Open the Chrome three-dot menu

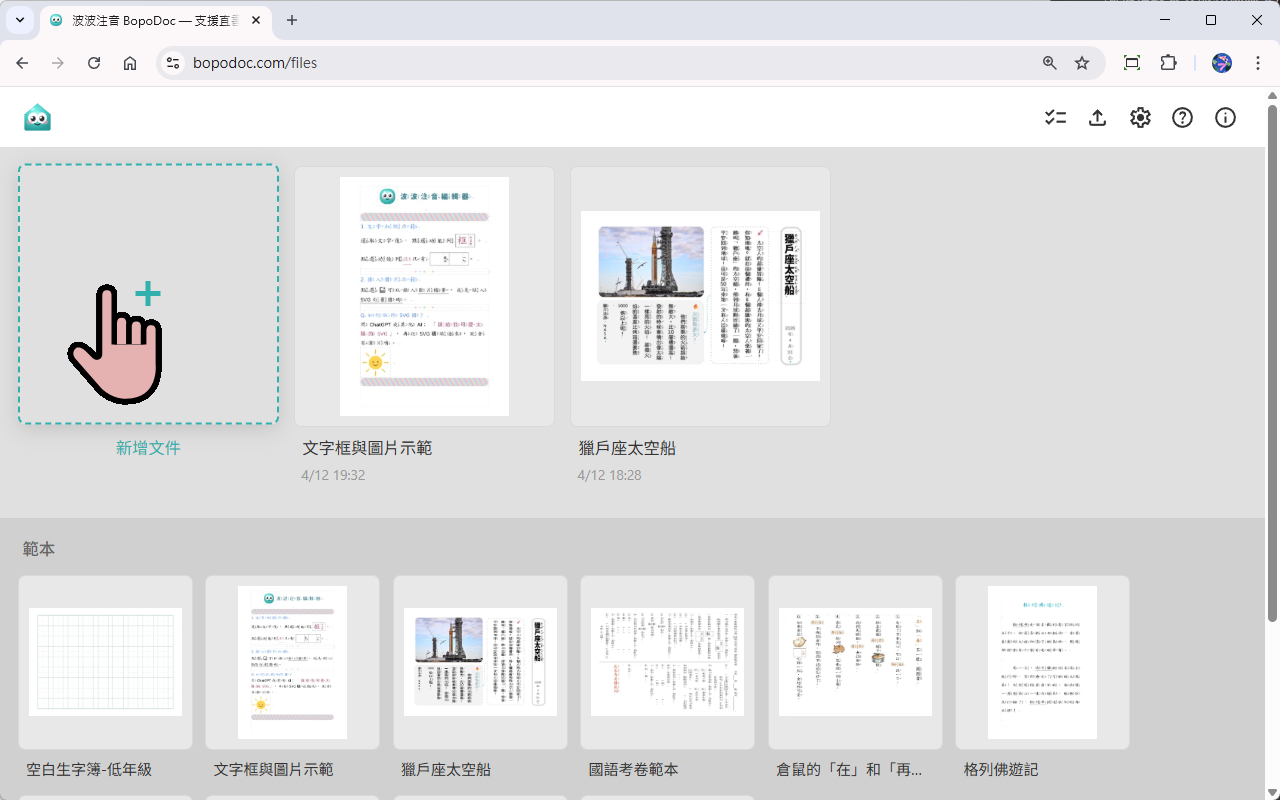pyautogui.click(x=1258, y=62)
